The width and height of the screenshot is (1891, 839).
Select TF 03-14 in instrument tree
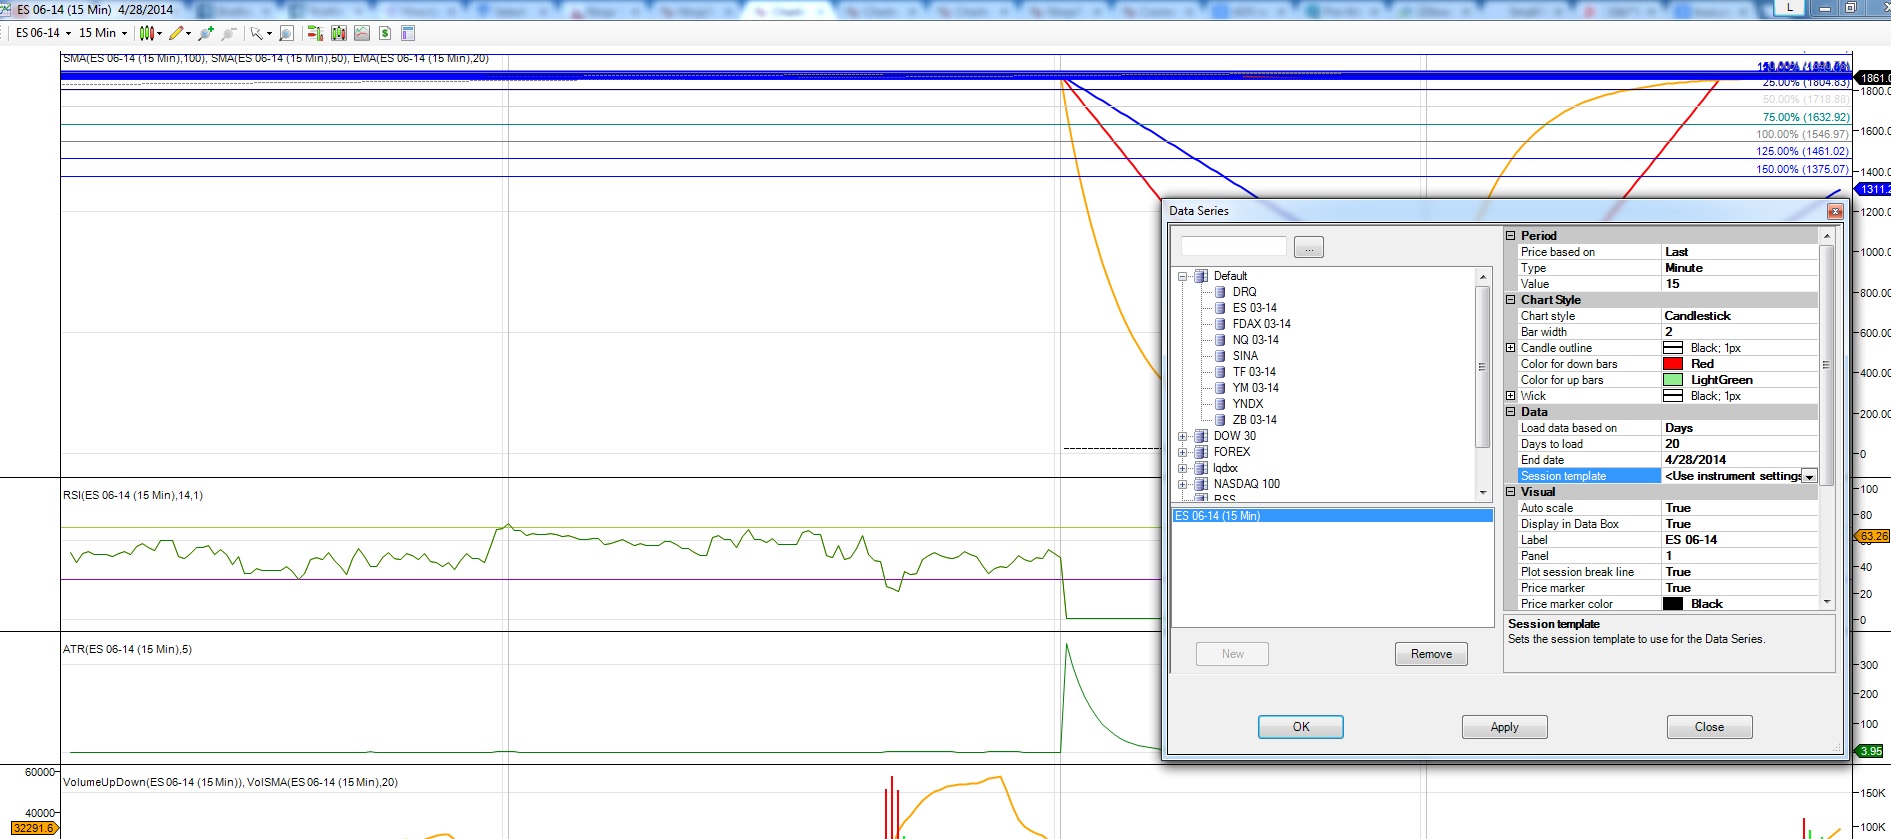[x=1254, y=372]
